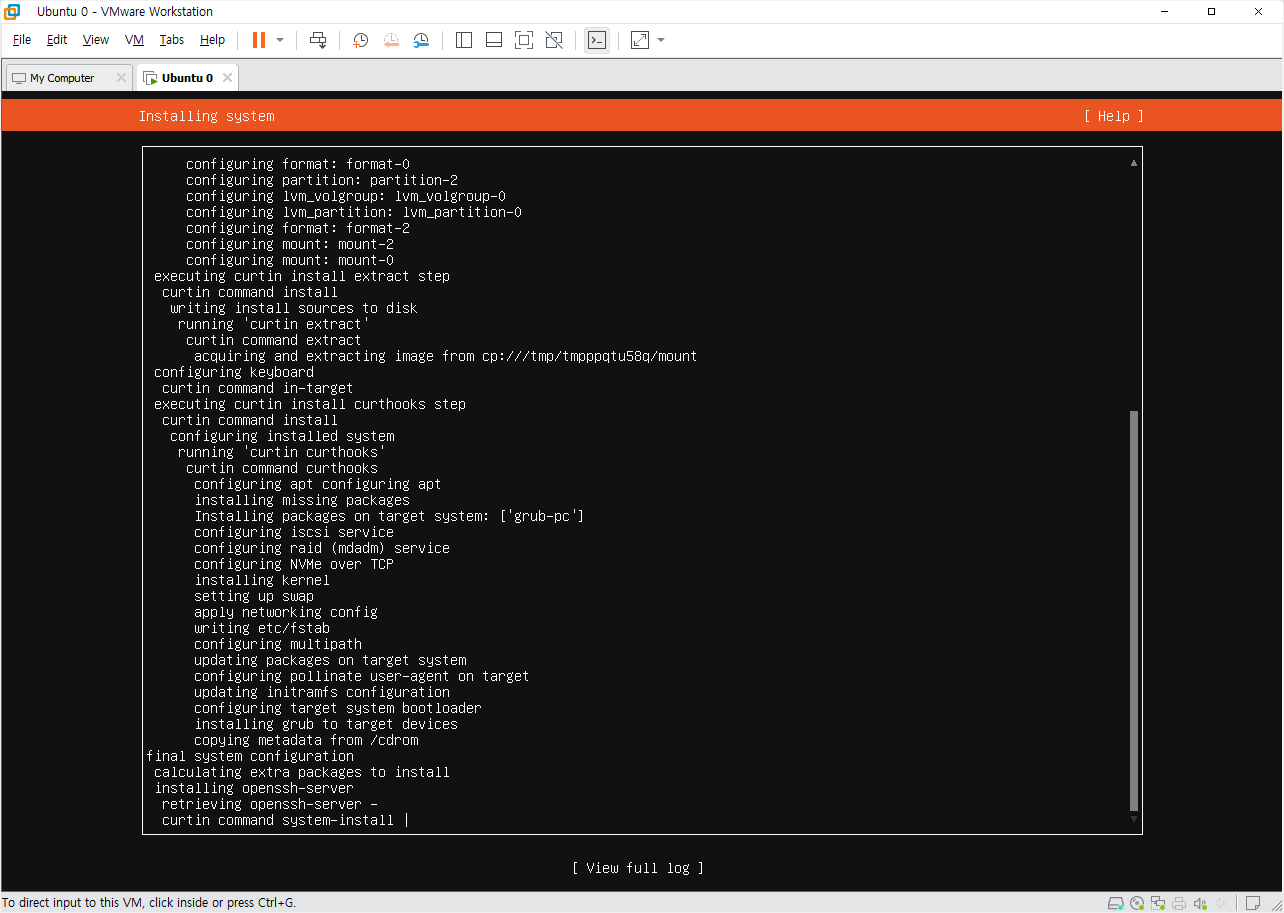Open the snapshot manager

click(x=421, y=40)
